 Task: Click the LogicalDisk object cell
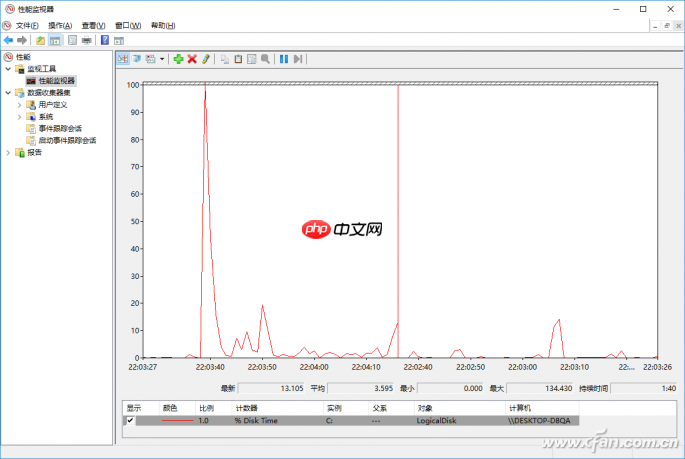tap(436, 421)
